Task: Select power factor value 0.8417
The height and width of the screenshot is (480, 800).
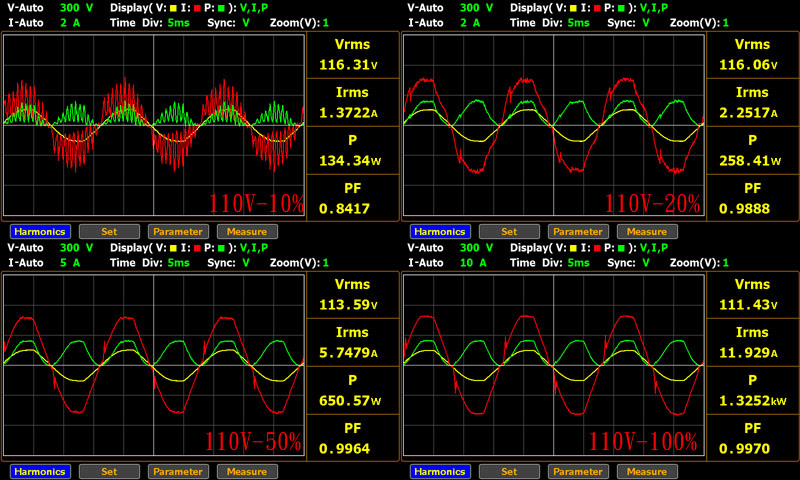Action: coord(344,209)
